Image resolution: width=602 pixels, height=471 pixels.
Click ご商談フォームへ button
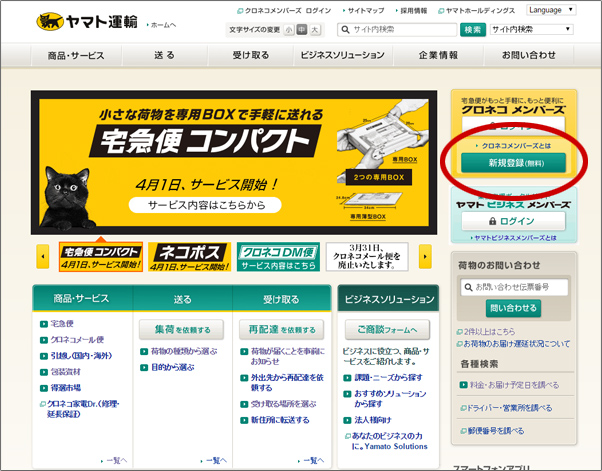[387, 330]
